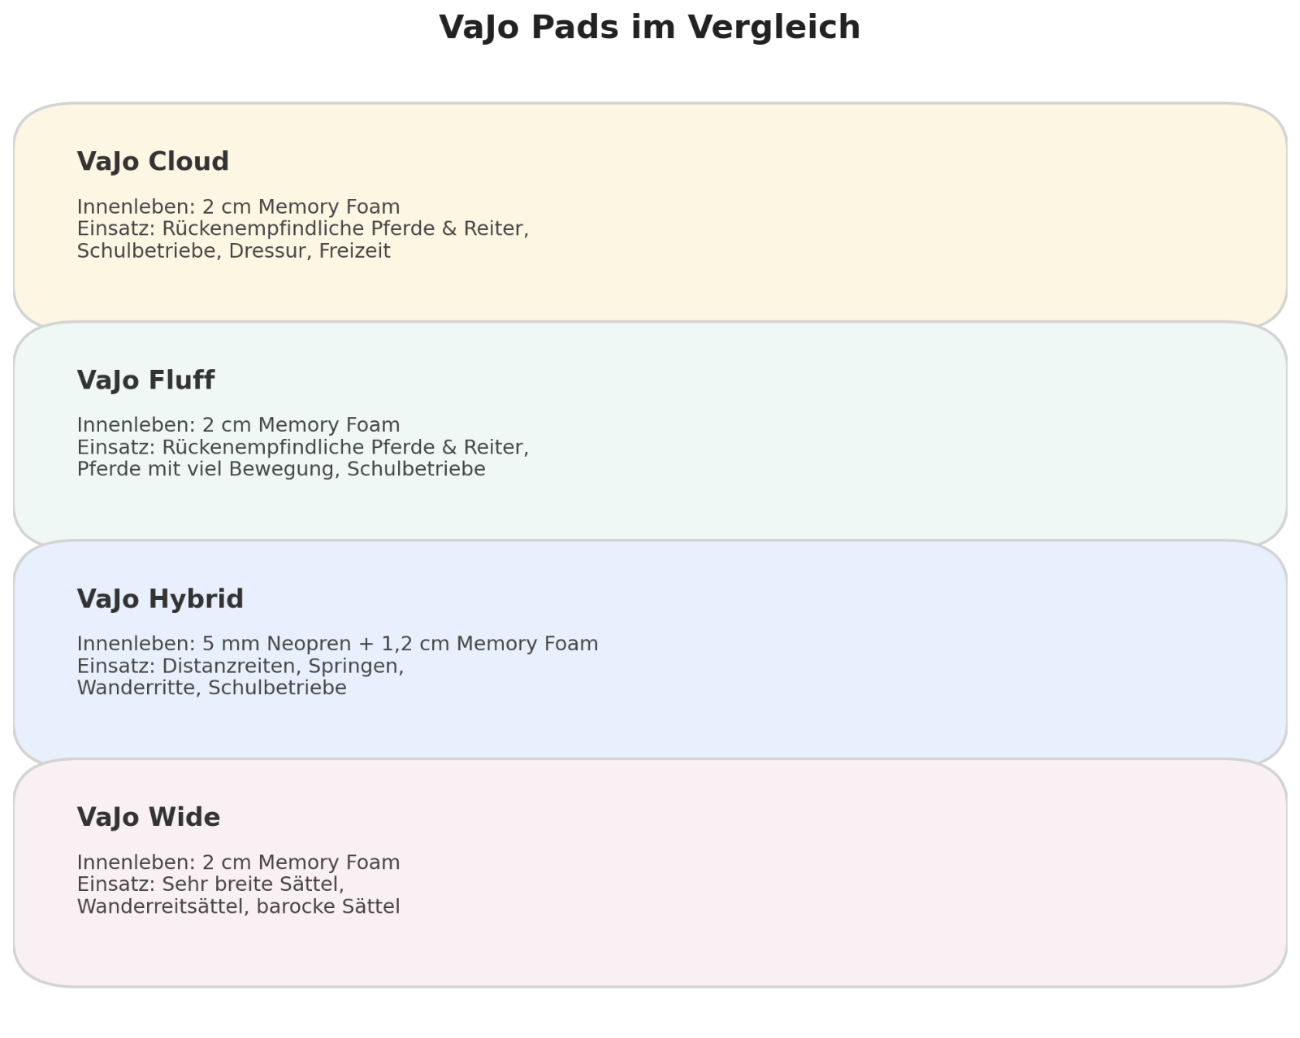
Task: Click "Schulbetriebe, Dressur, Freizeit" text
Action: pos(233,251)
